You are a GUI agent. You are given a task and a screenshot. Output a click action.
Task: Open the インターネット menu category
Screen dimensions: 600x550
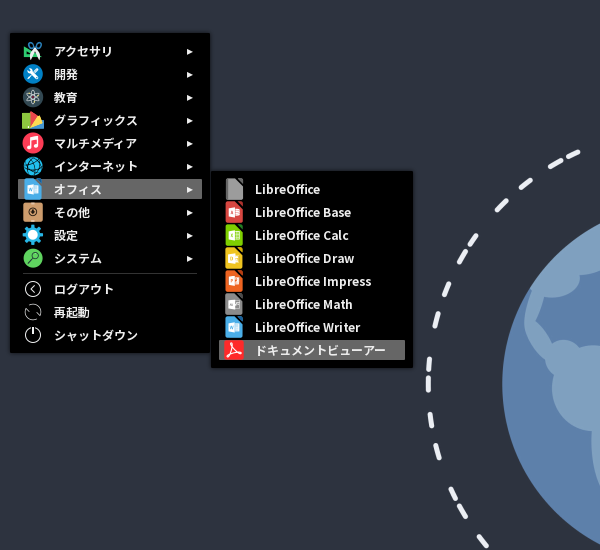110,166
